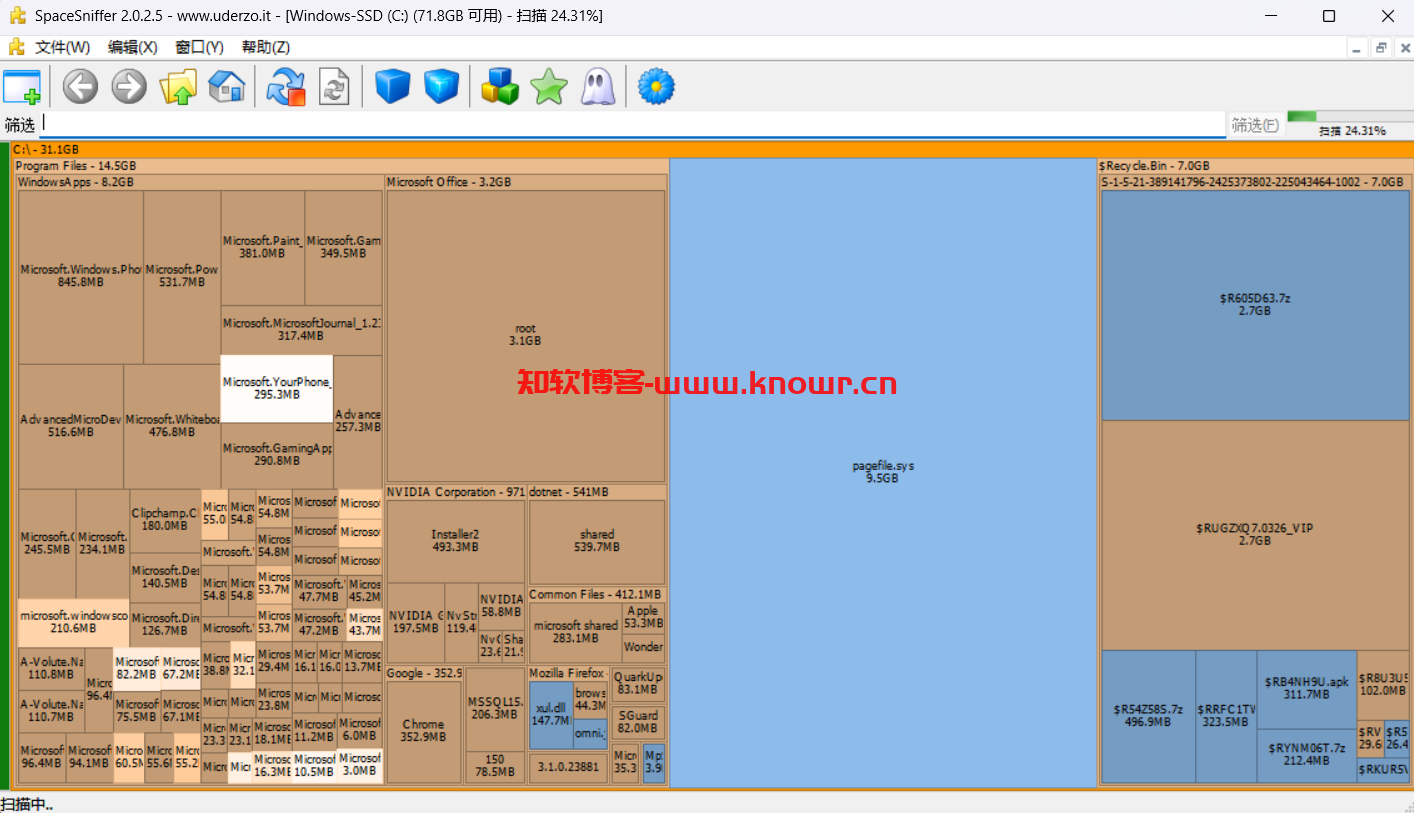This screenshot has width=1414, height=813.
Task: Select the $Recycle.Bin - 7.0GB header
Action: tap(1254, 165)
